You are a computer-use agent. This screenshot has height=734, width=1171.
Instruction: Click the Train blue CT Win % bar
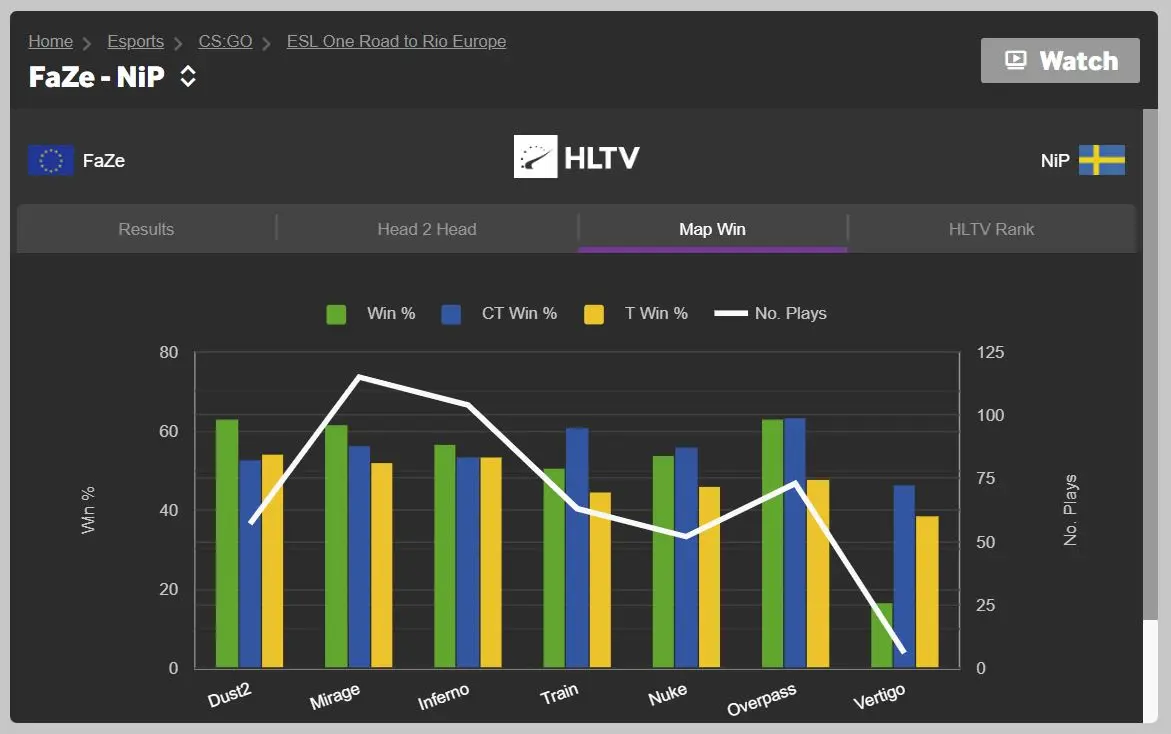click(x=577, y=547)
